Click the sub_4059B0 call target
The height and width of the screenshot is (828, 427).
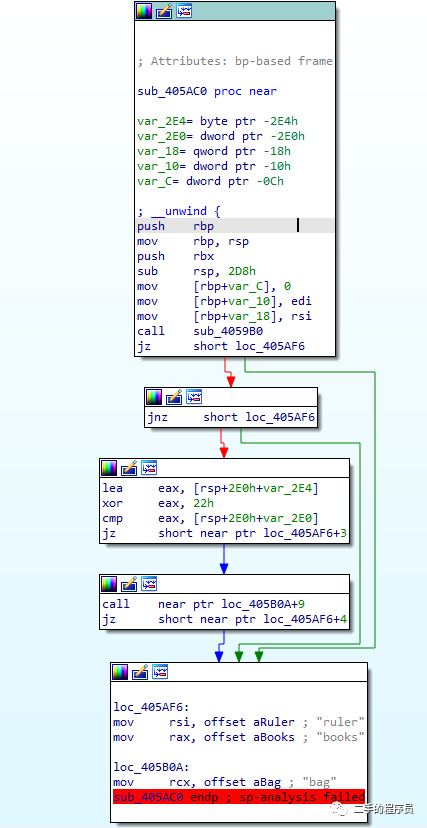pos(228,331)
